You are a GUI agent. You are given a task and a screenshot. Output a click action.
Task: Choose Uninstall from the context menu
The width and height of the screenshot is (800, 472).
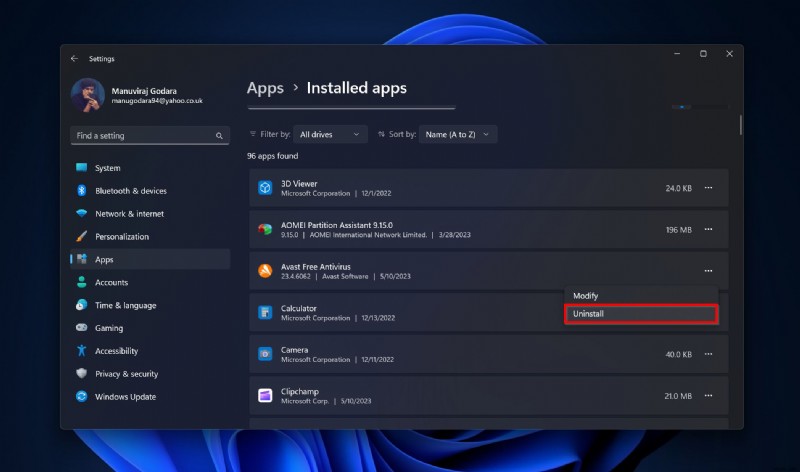coord(641,314)
